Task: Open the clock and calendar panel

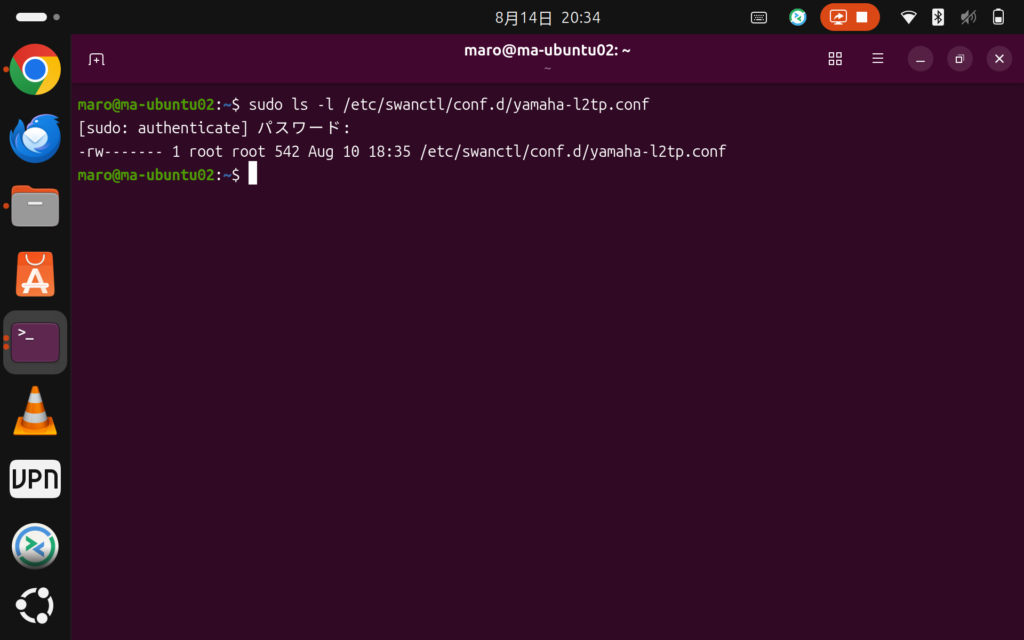Action: coord(547,18)
